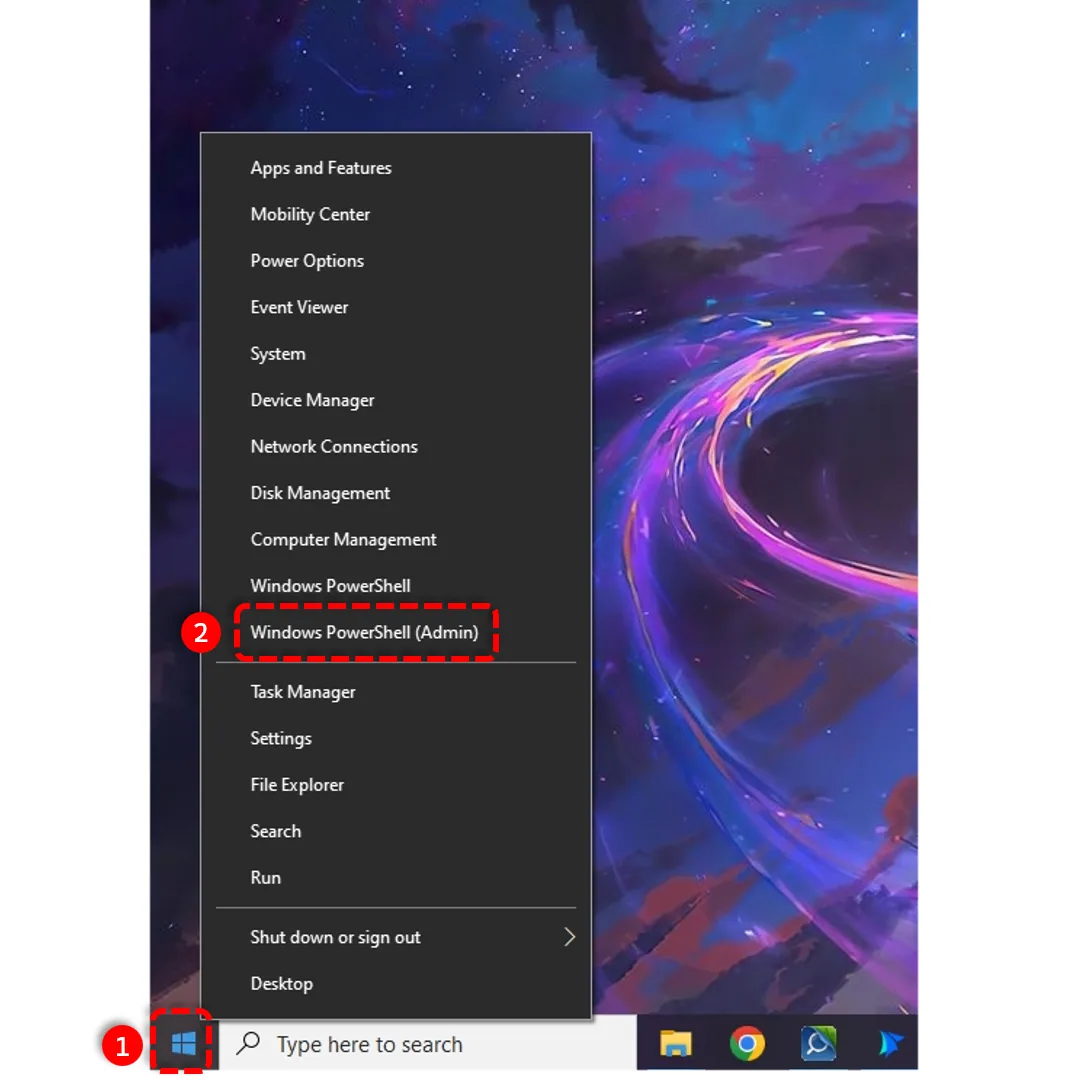Launch Google Chrome from the taskbar
Image resolution: width=1071 pixels, height=1079 pixels.
[x=747, y=1043]
